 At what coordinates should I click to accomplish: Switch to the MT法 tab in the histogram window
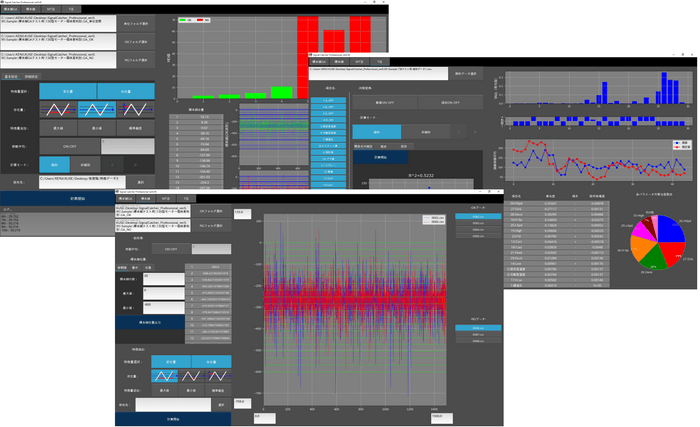(50, 9)
